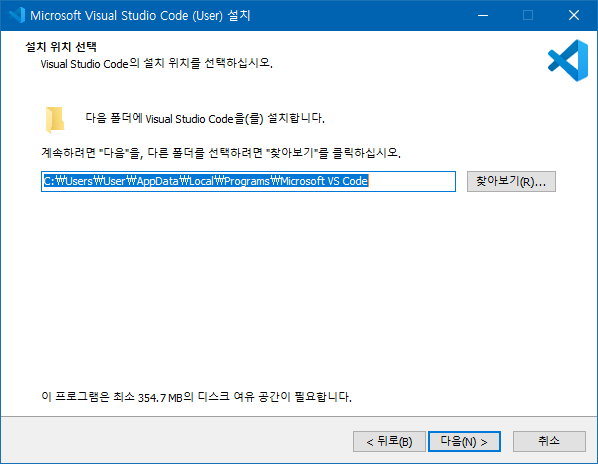Click the disabled maximize button
Image resolution: width=598 pixels, height=464 pixels.
[528, 15]
